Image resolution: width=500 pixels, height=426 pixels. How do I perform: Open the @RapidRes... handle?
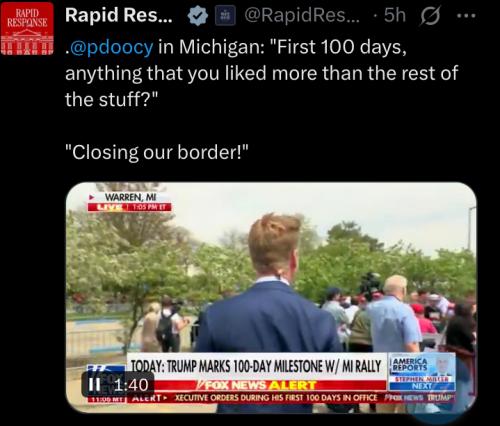click(x=302, y=15)
